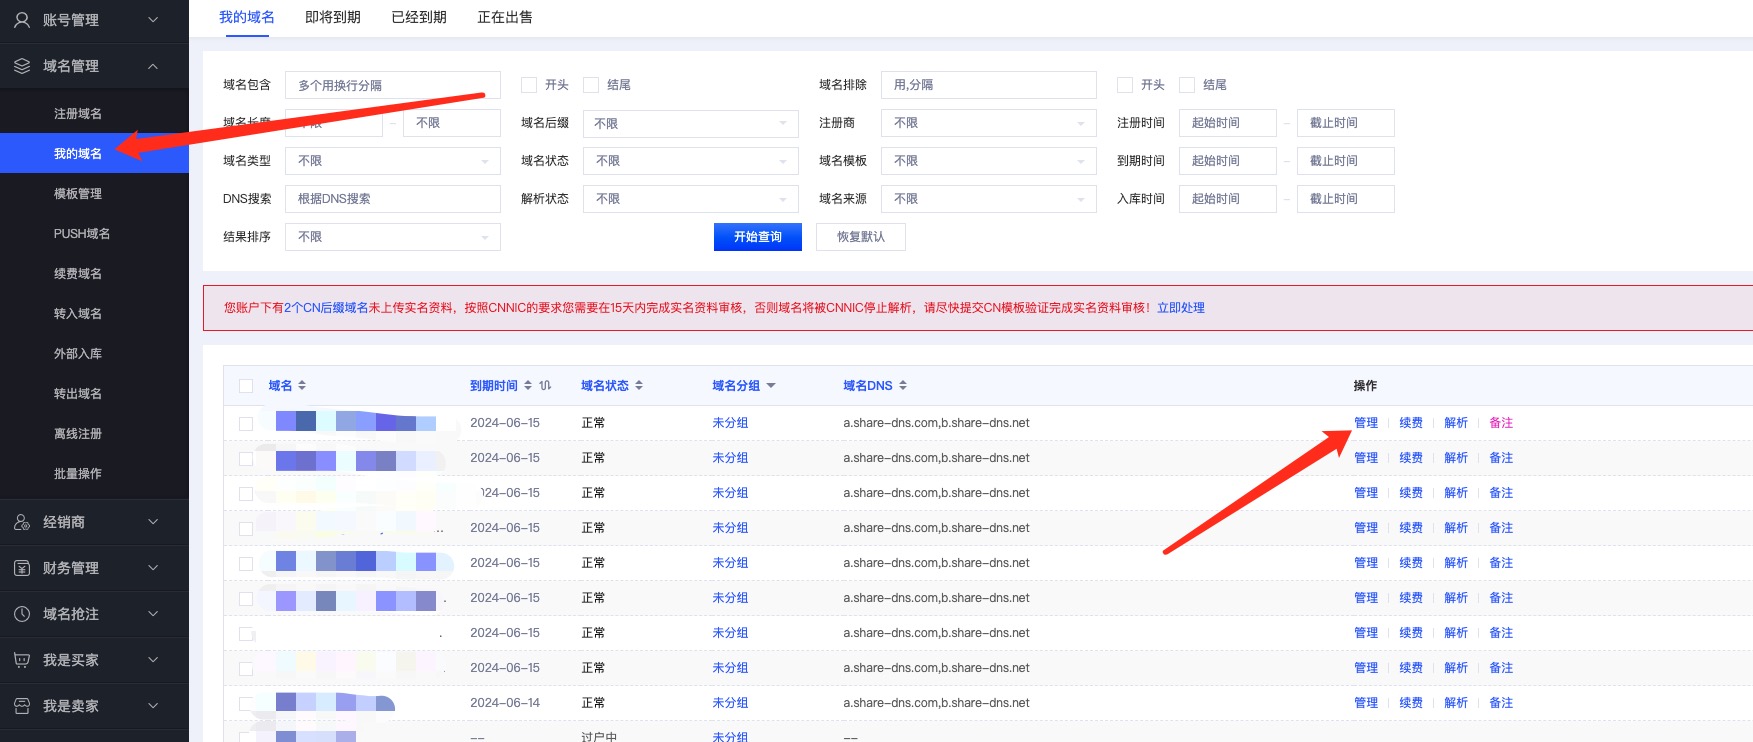Click the 账号管理 user icon in sidebar
The height and width of the screenshot is (742, 1753).
click(22, 20)
